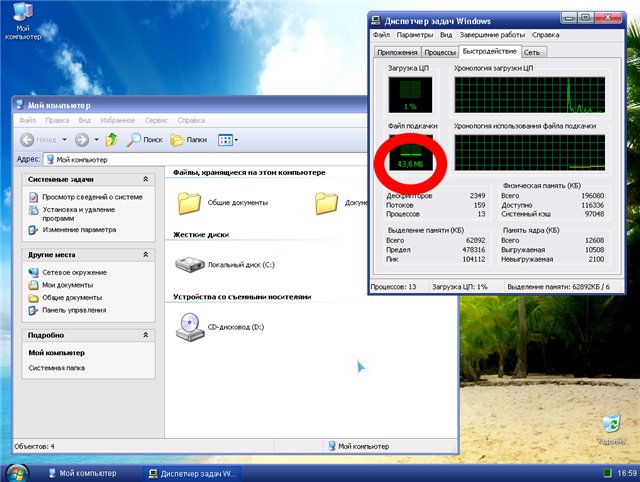Screen dimensions: 640x482
Task: Click Просмотр сведений о системе link
Action: click(x=92, y=197)
